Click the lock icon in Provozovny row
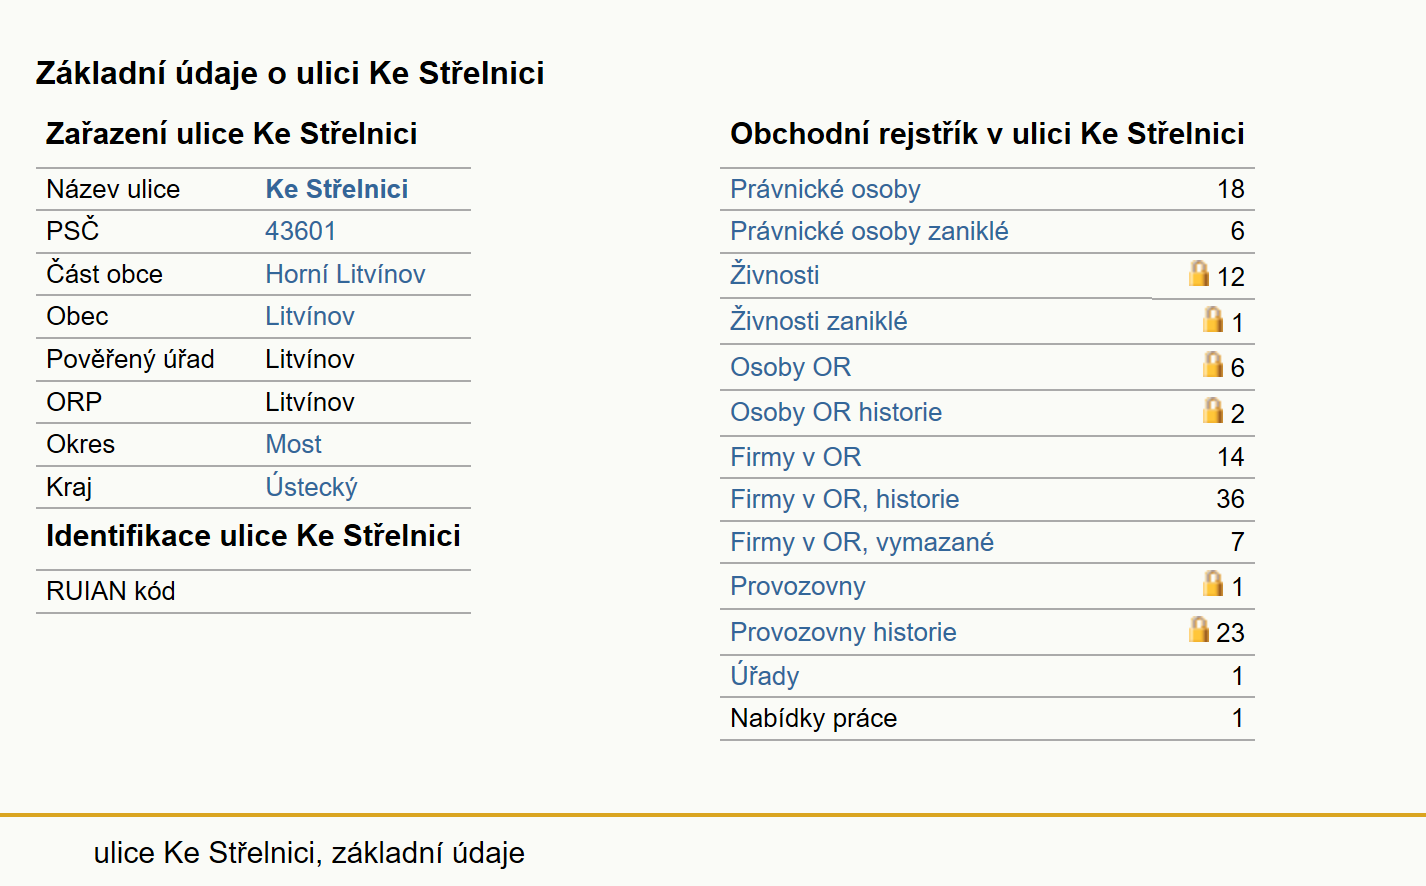This screenshot has width=1426, height=886. (1212, 583)
